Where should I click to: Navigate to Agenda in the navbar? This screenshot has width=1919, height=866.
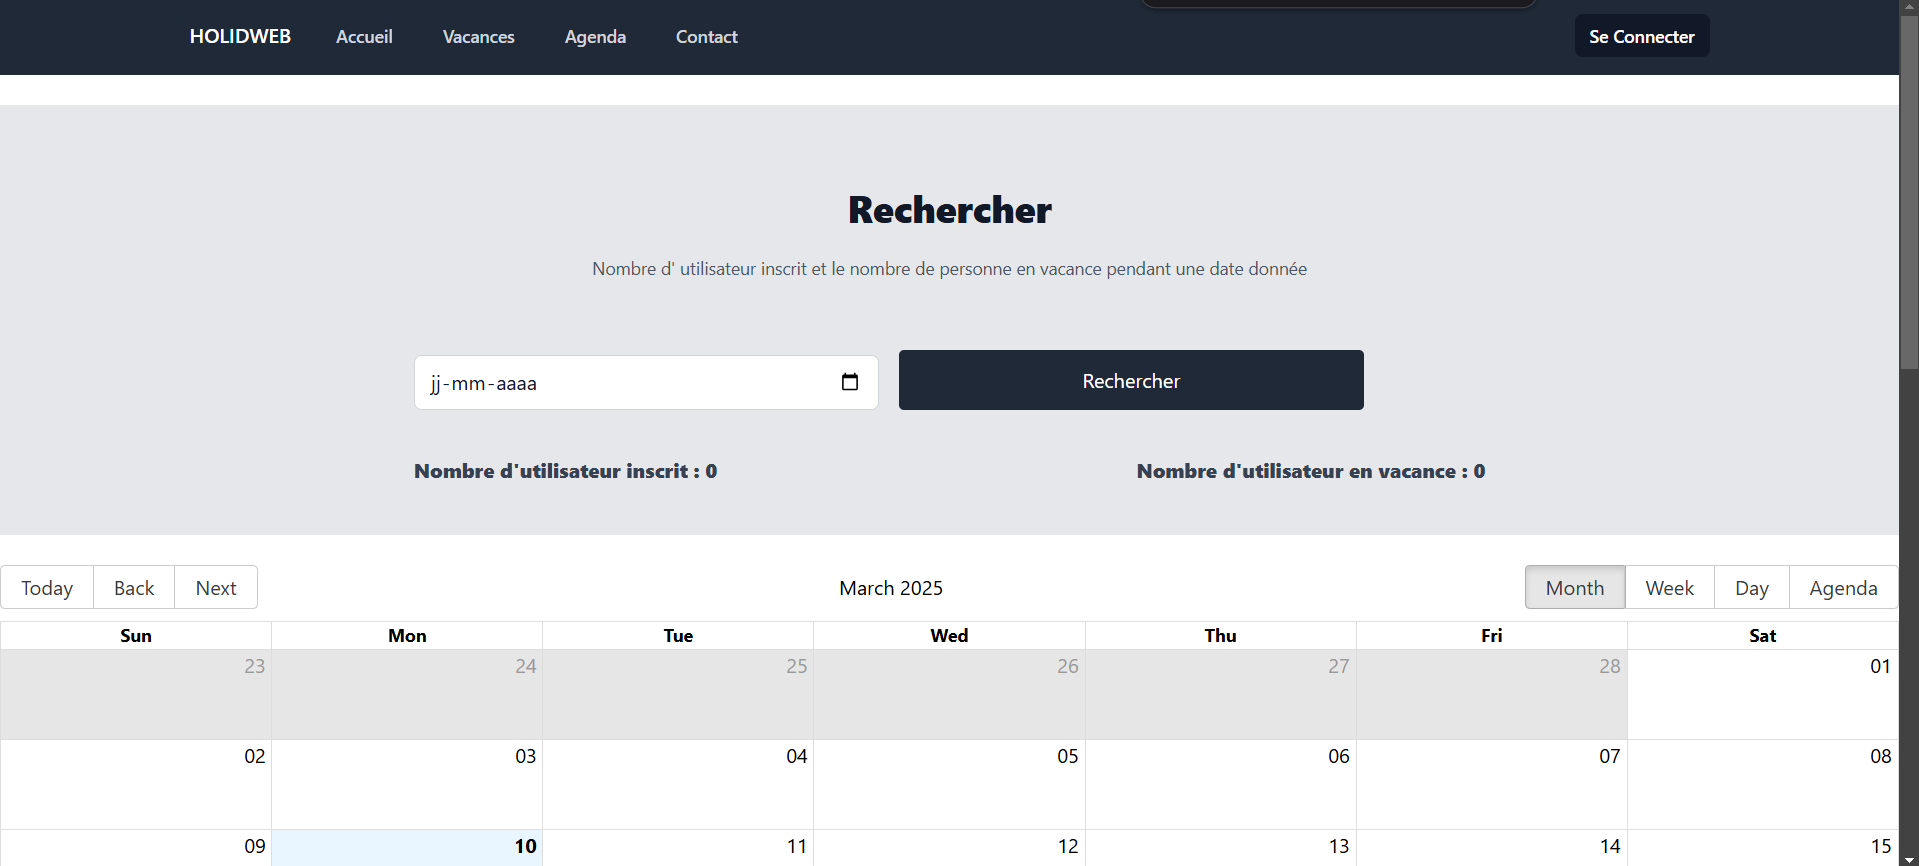[595, 37]
